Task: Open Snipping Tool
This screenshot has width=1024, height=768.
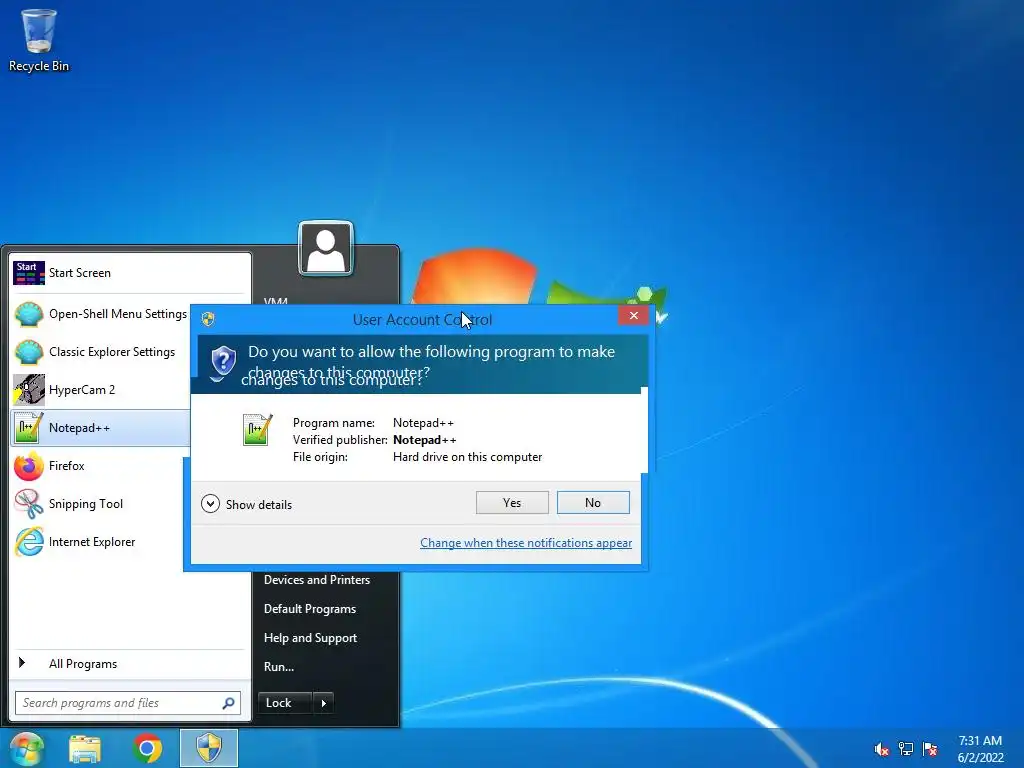Action: coord(98,504)
